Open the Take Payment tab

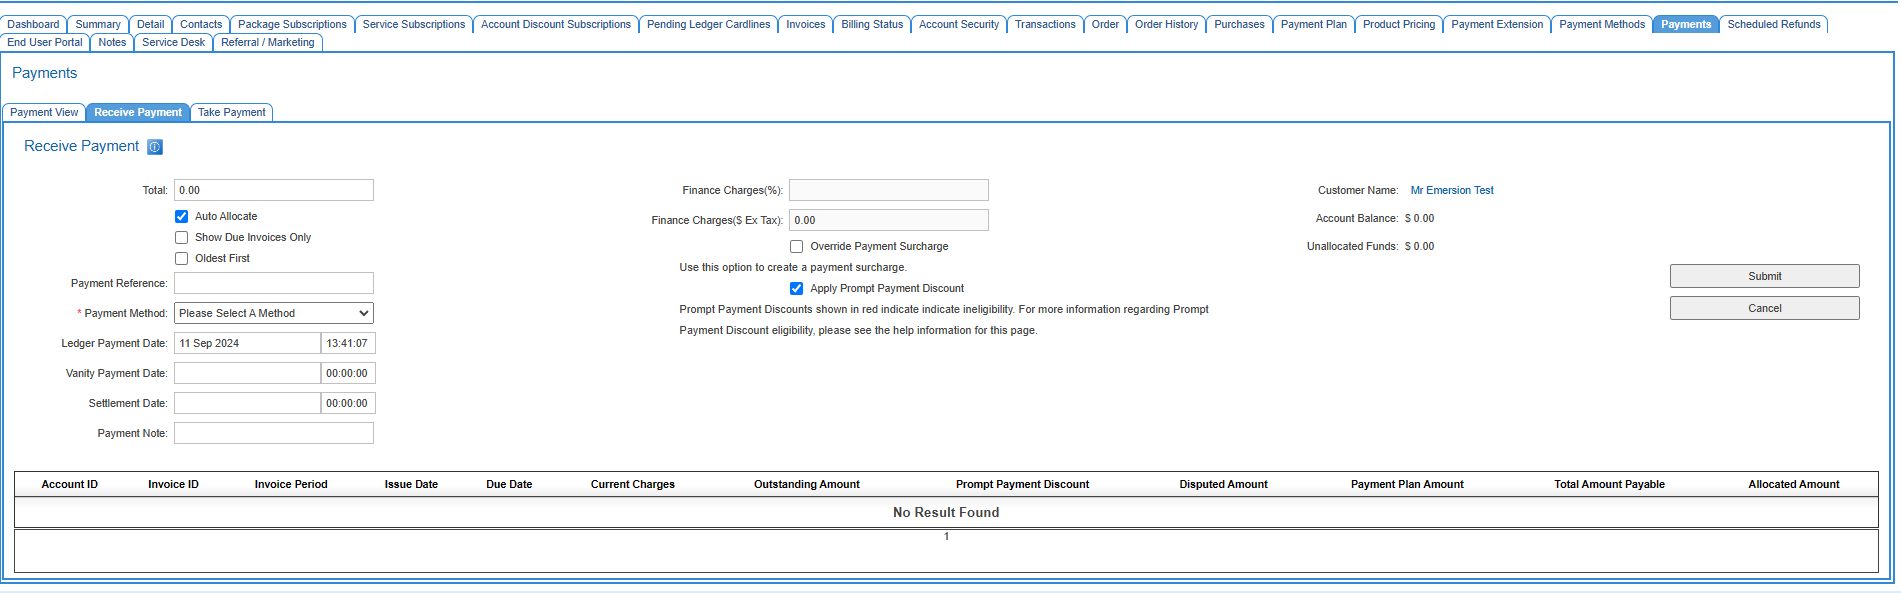tap(231, 112)
